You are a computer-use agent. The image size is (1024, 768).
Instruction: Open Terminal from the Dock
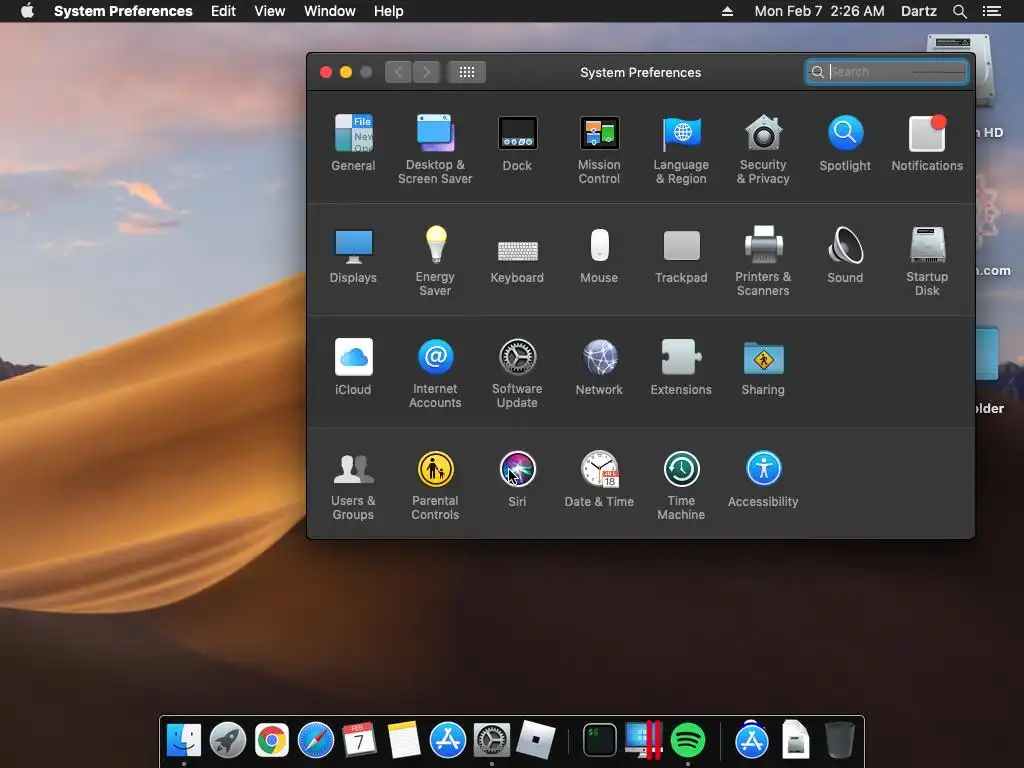click(x=600, y=741)
